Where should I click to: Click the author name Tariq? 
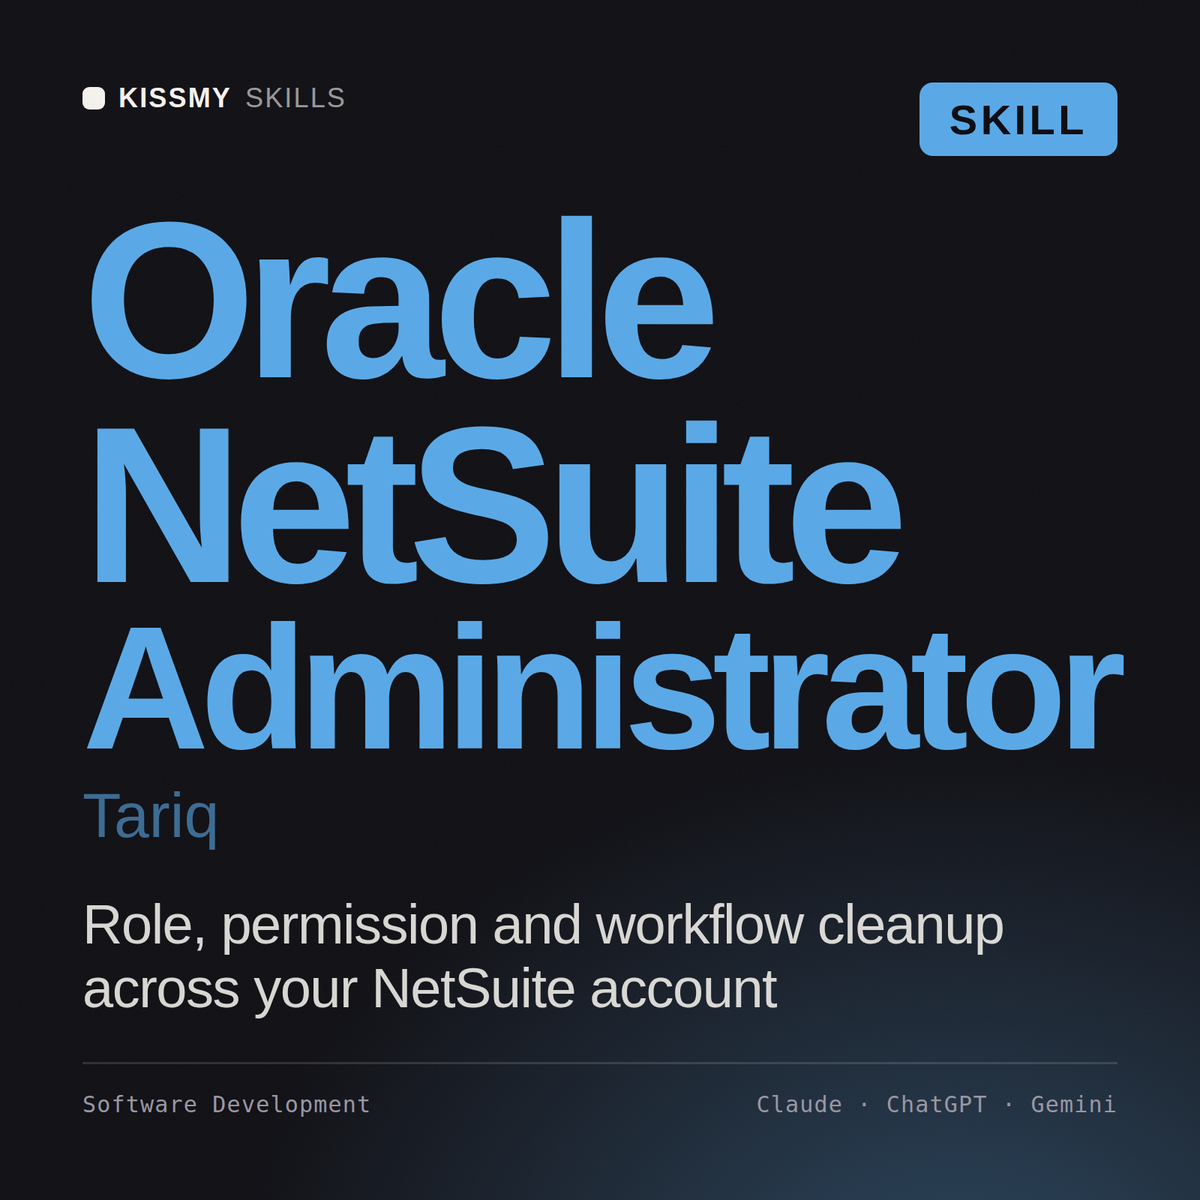coord(151,817)
